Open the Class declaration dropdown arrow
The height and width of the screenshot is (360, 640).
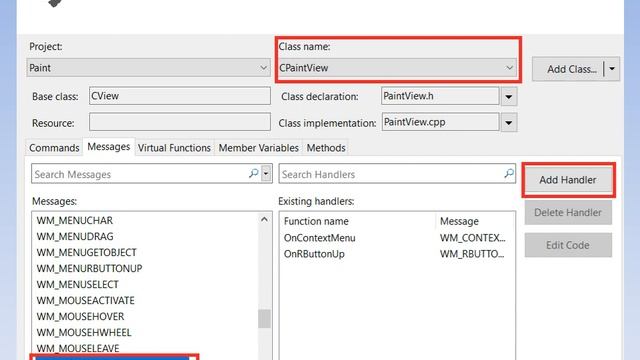click(x=509, y=97)
